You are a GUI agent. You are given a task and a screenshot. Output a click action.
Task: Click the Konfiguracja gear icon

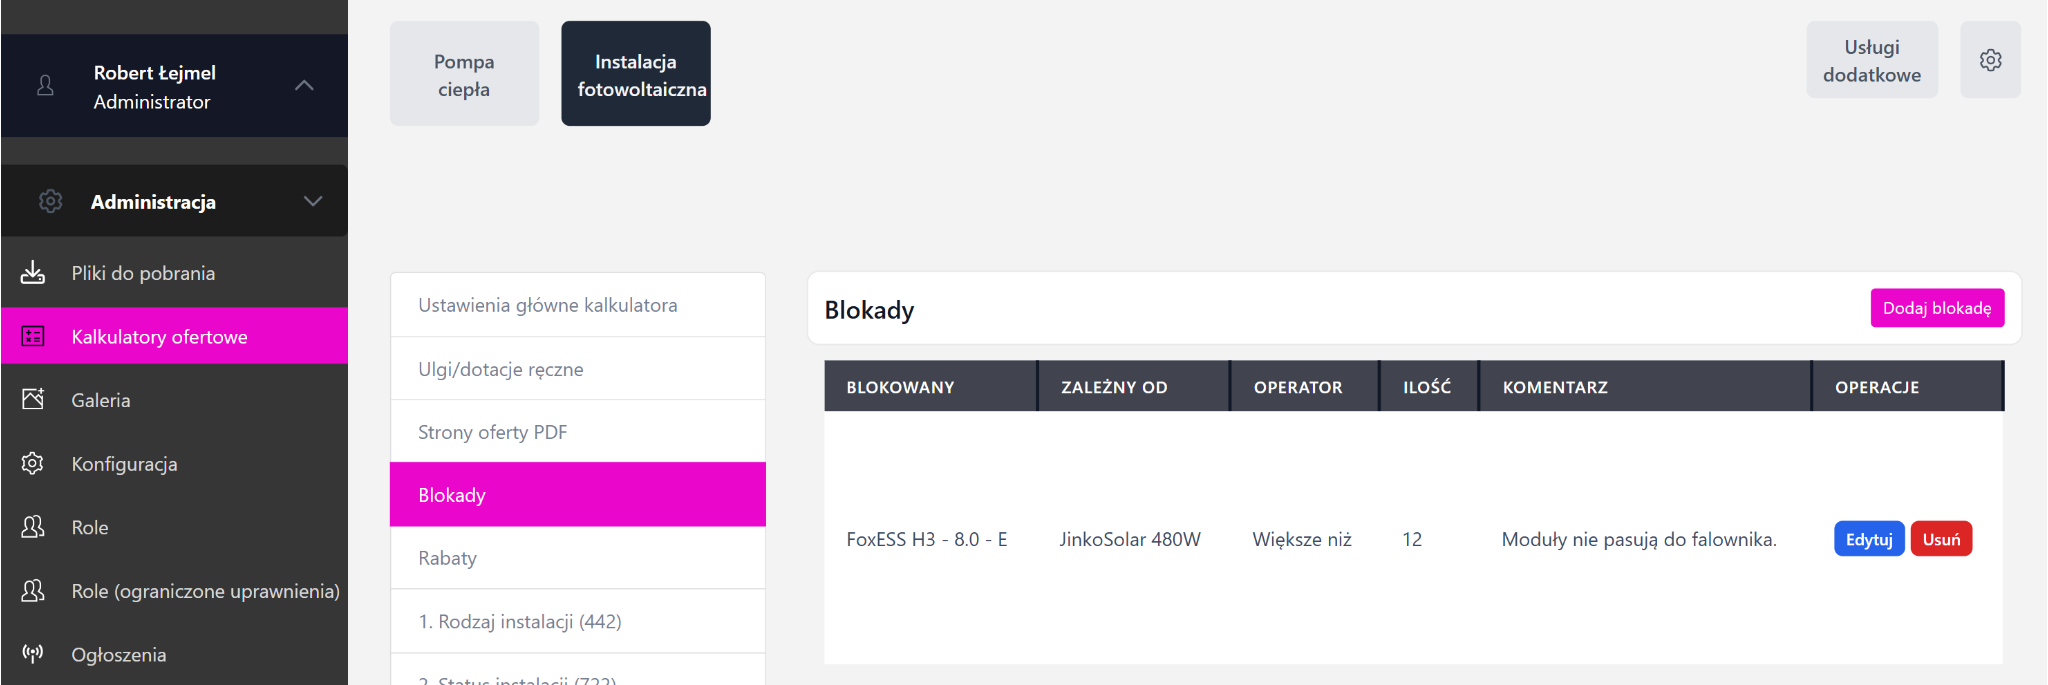coord(33,463)
